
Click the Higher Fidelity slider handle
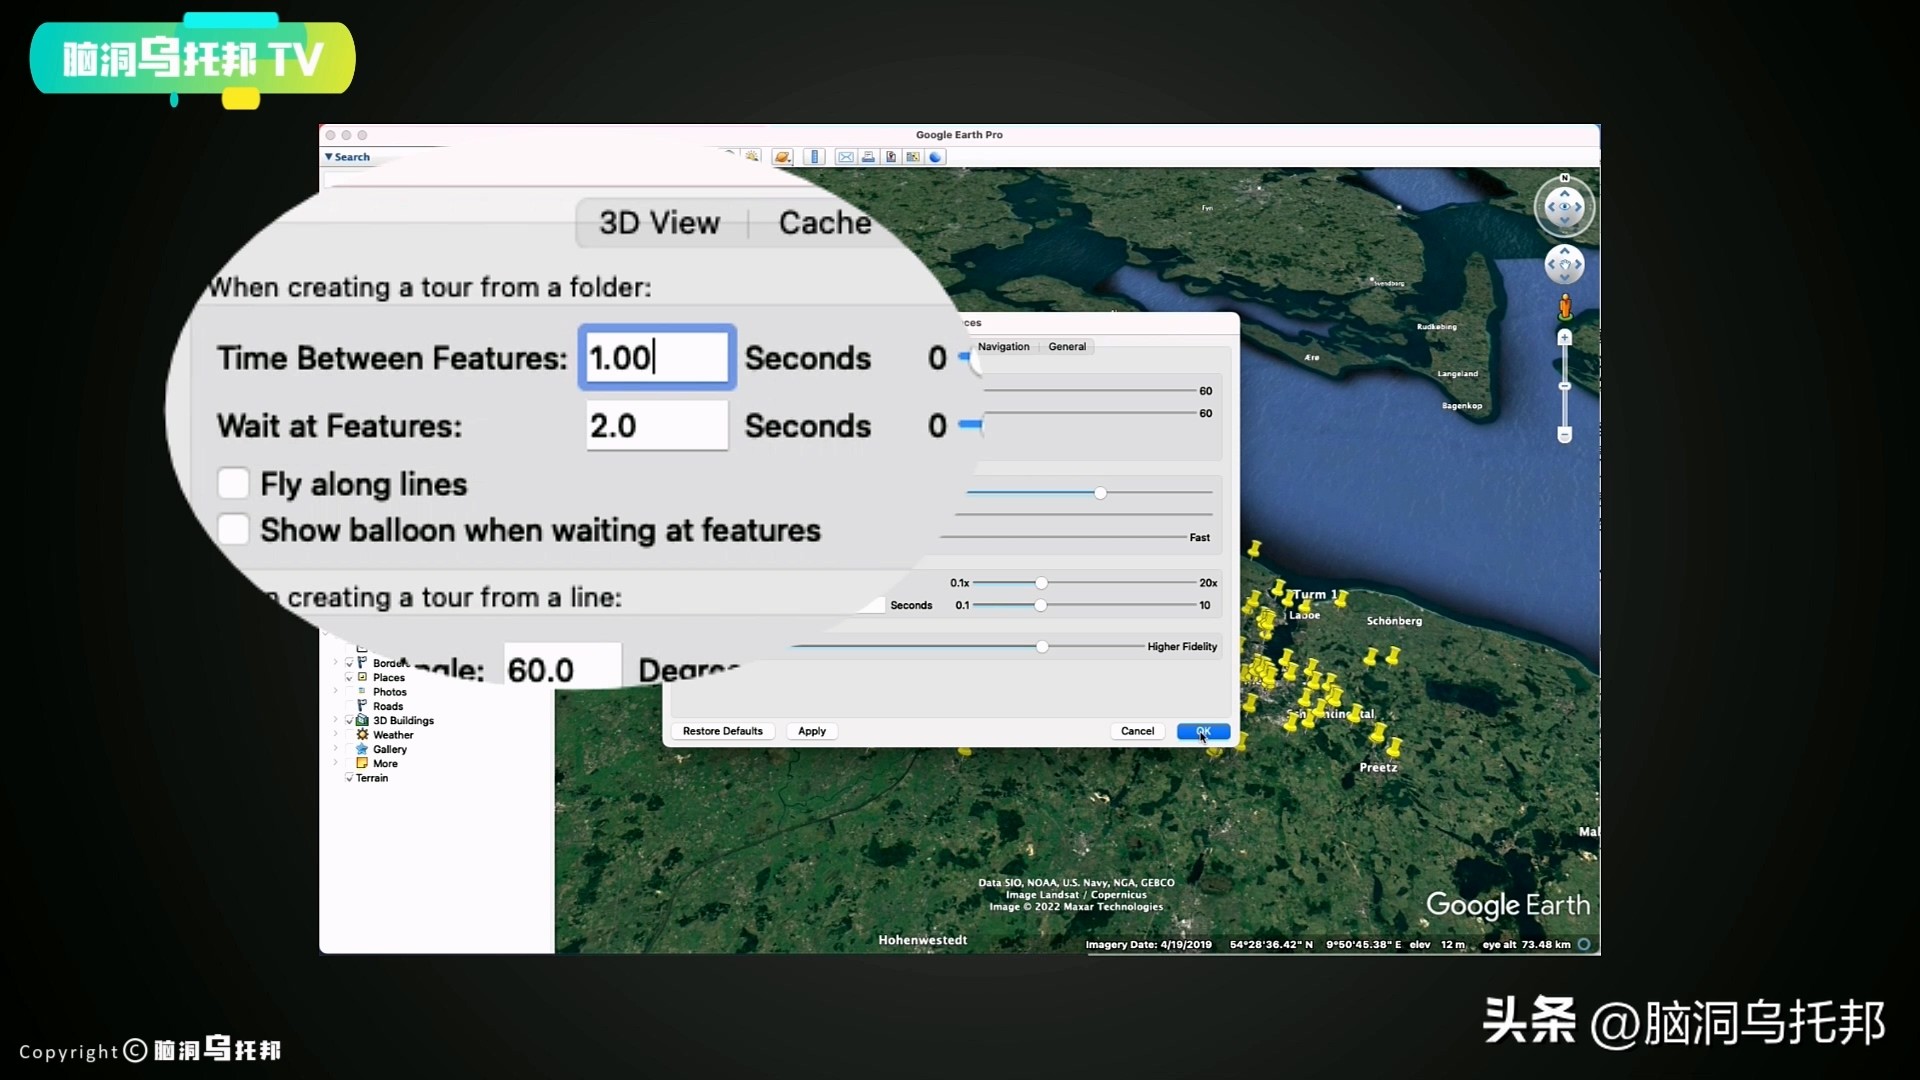coord(1042,647)
